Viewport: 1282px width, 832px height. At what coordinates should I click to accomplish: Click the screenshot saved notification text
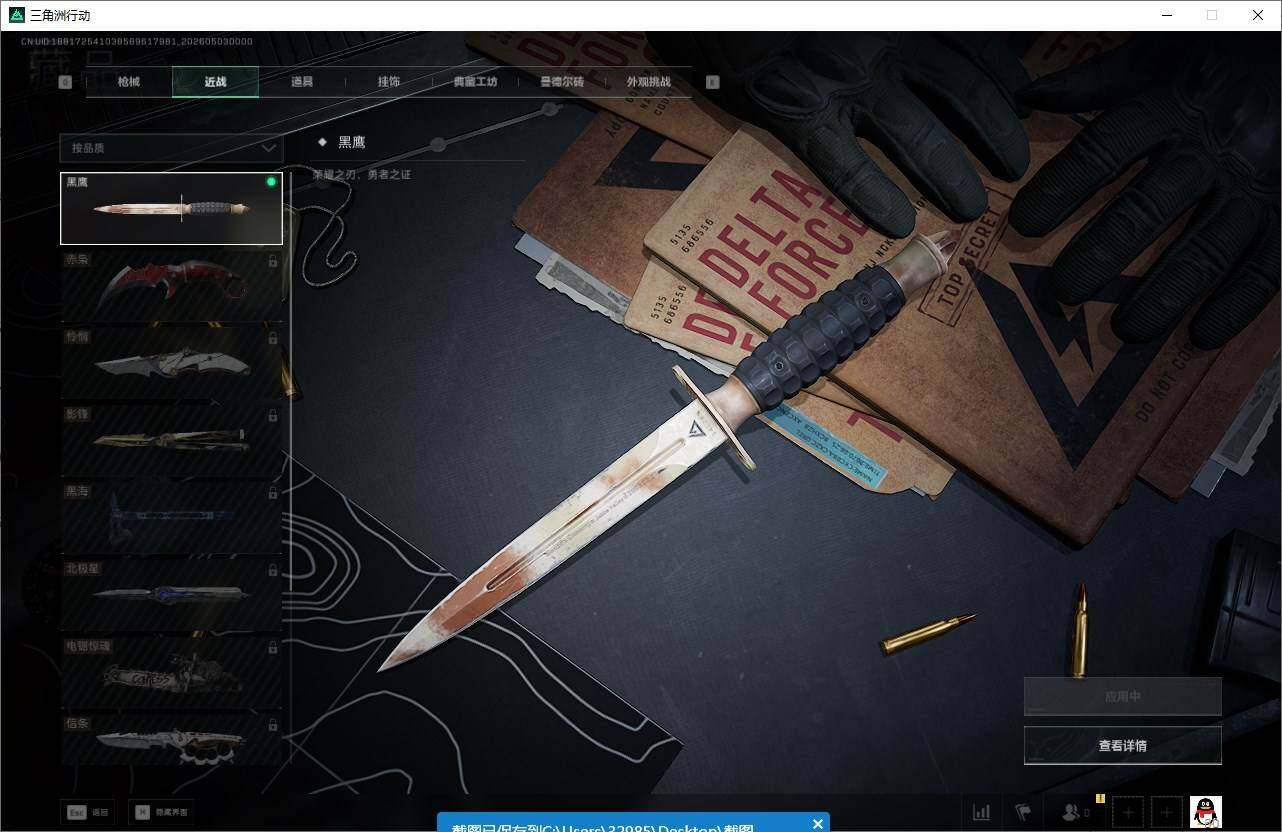(x=602, y=827)
